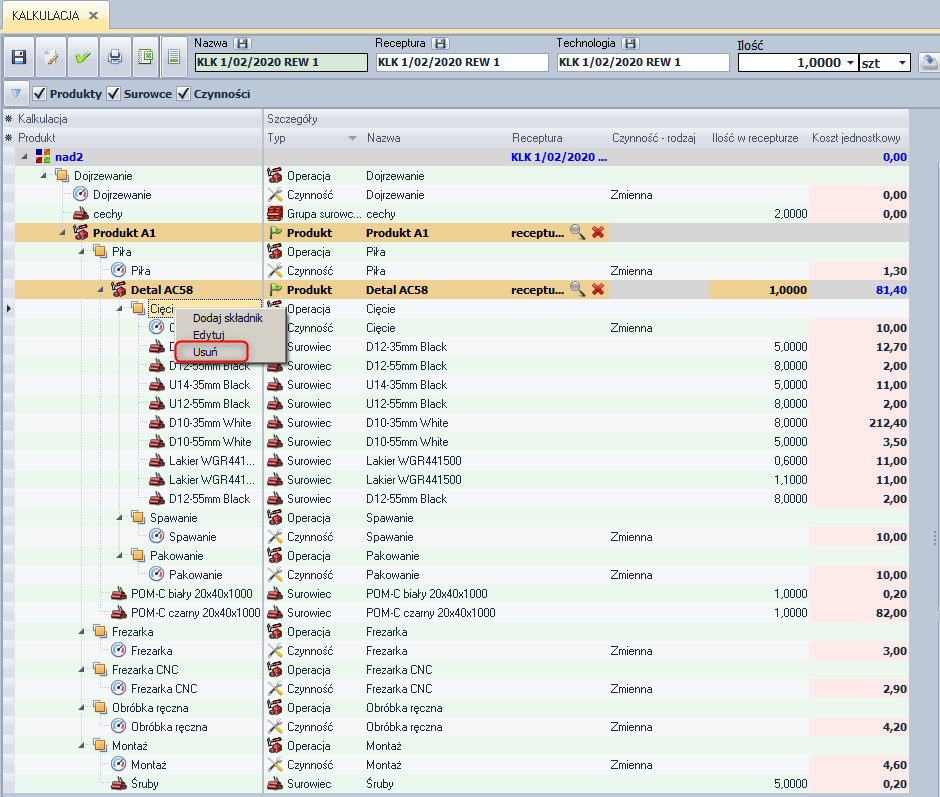Open the Ilość quantity dropdown arrow

pyautogui.click(x=850, y=62)
